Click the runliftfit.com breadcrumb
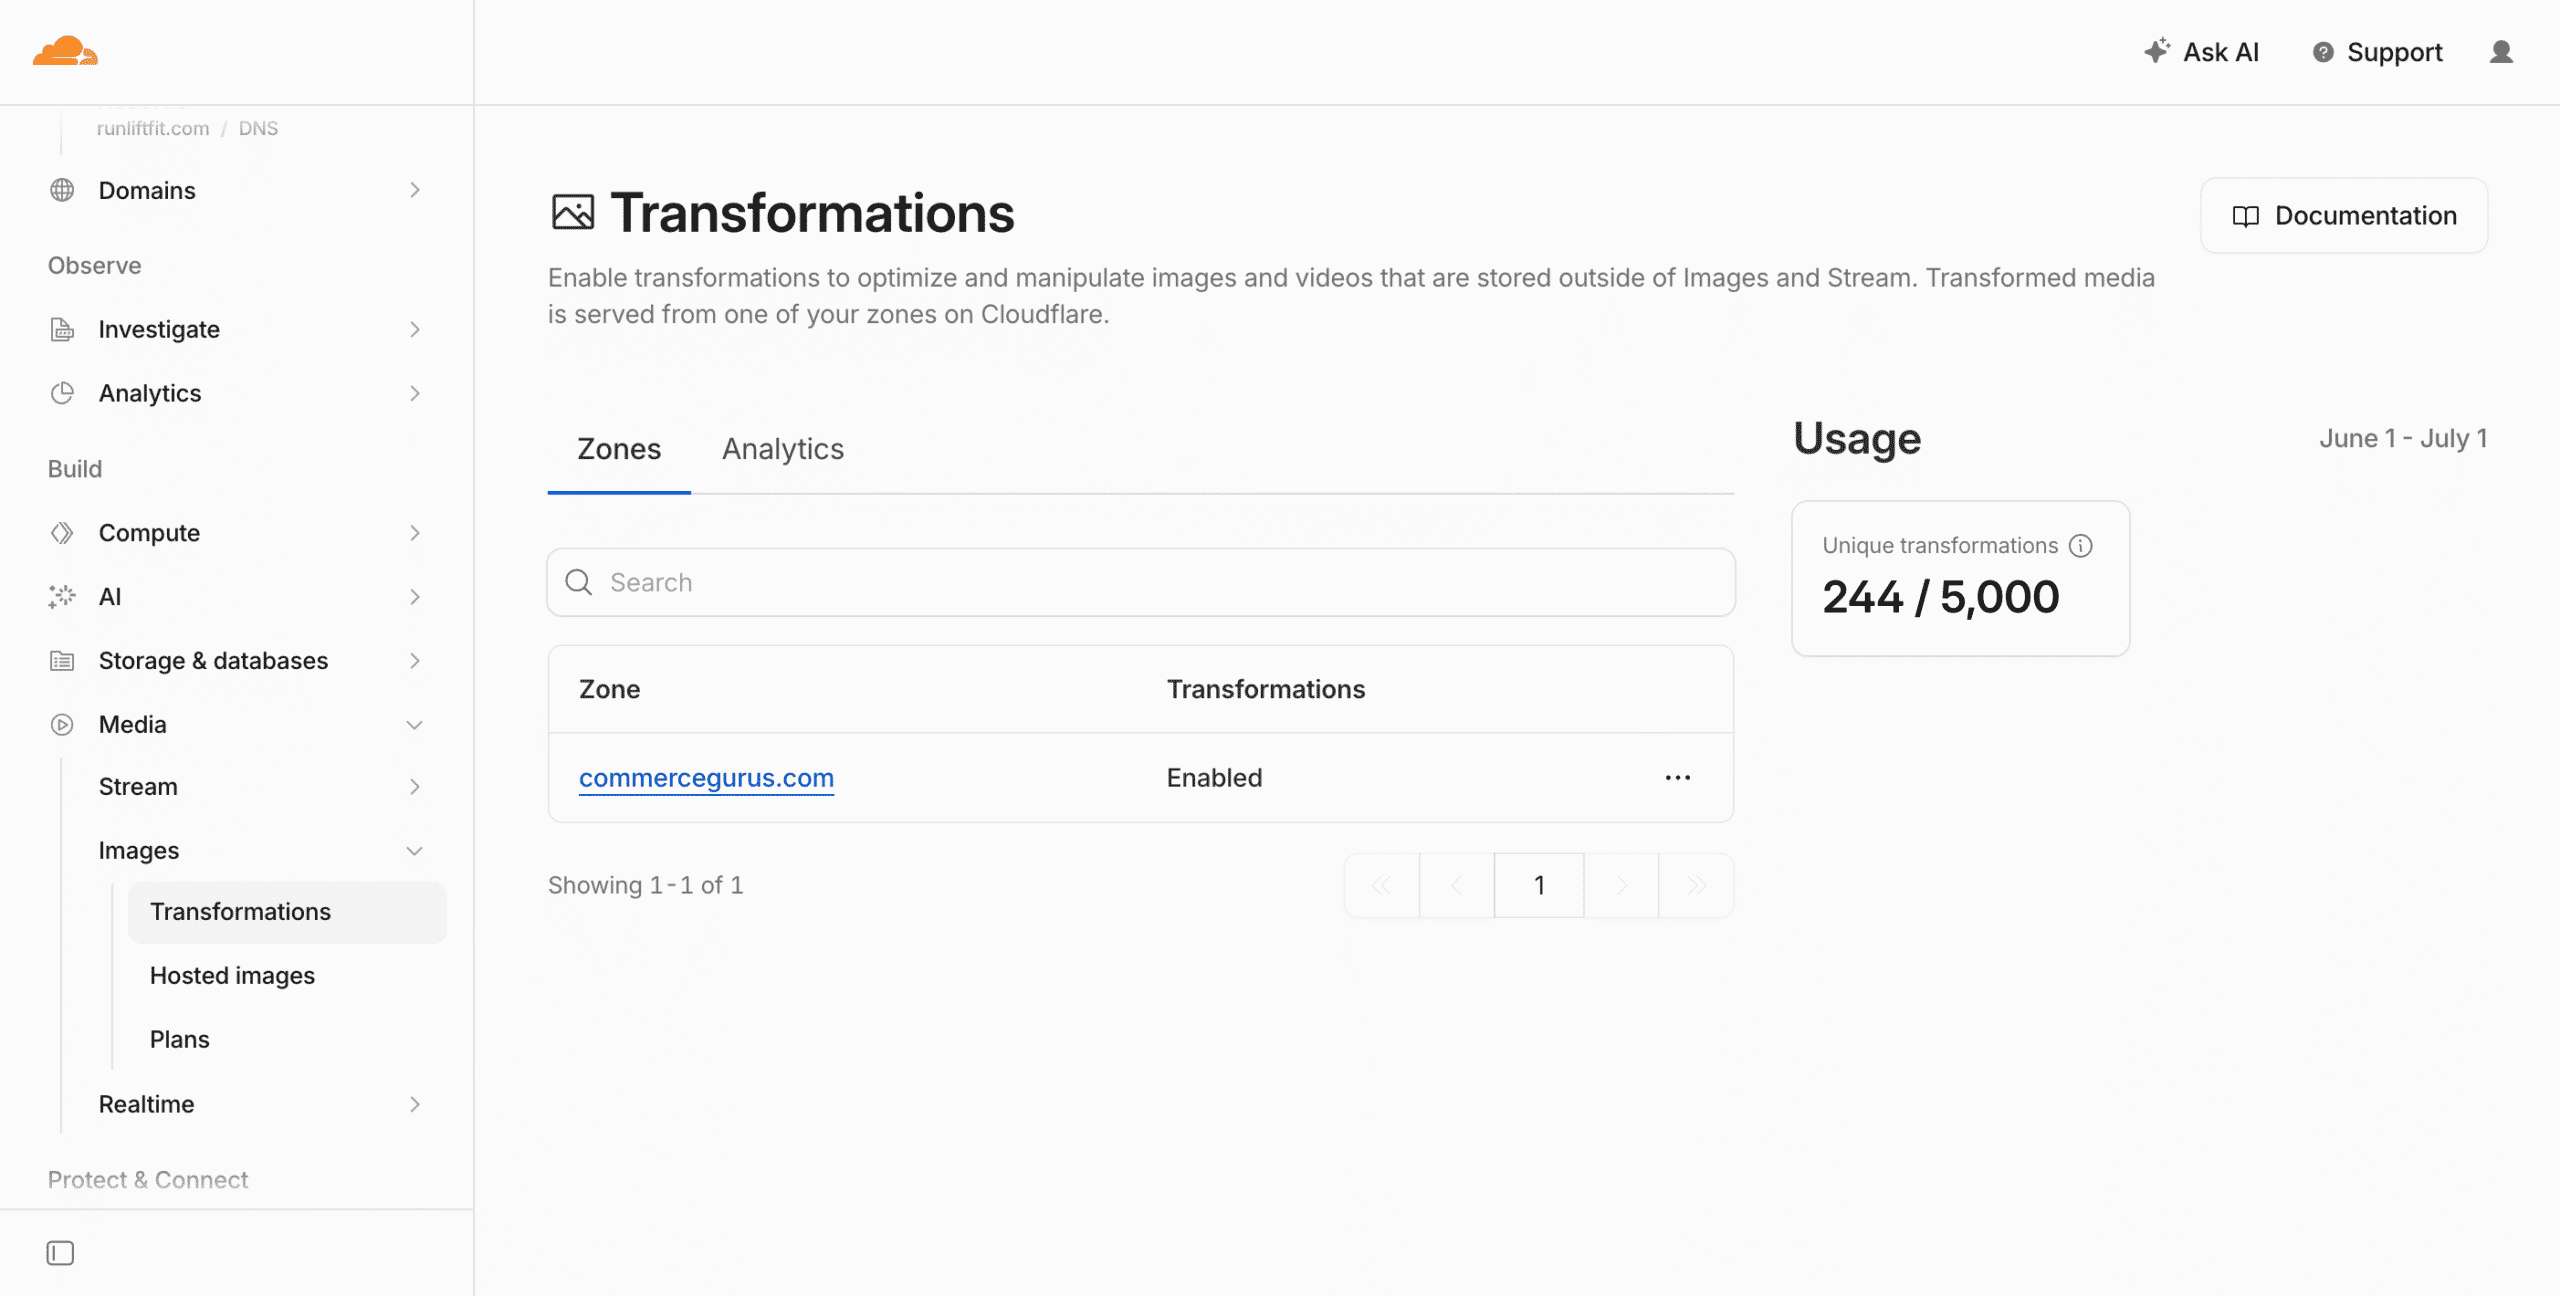Image resolution: width=2560 pixels, height=1296 pixels. click(x=153, y=128)
